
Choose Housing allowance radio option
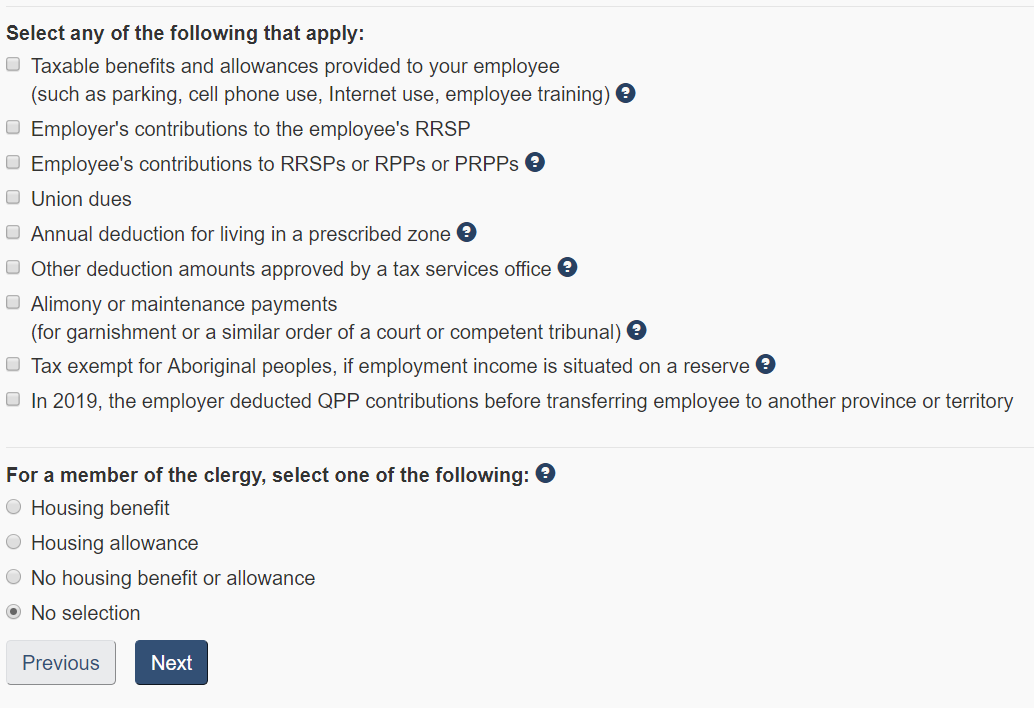click(13, 542)
